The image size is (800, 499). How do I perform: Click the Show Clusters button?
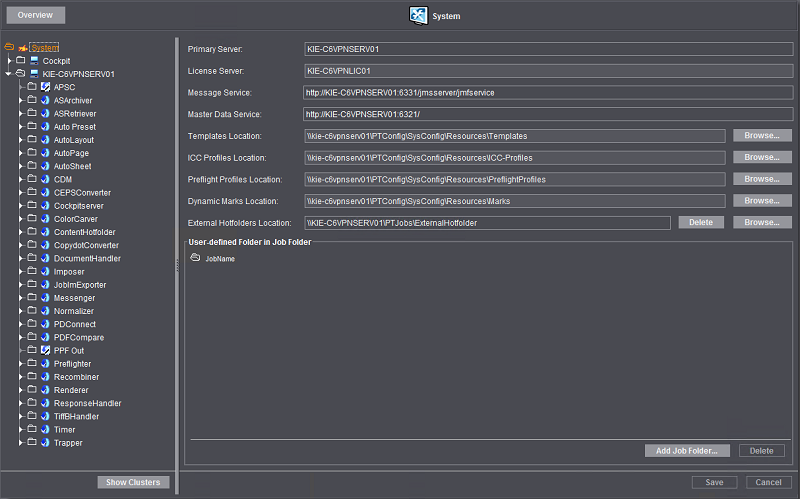[x=133, y=482]
